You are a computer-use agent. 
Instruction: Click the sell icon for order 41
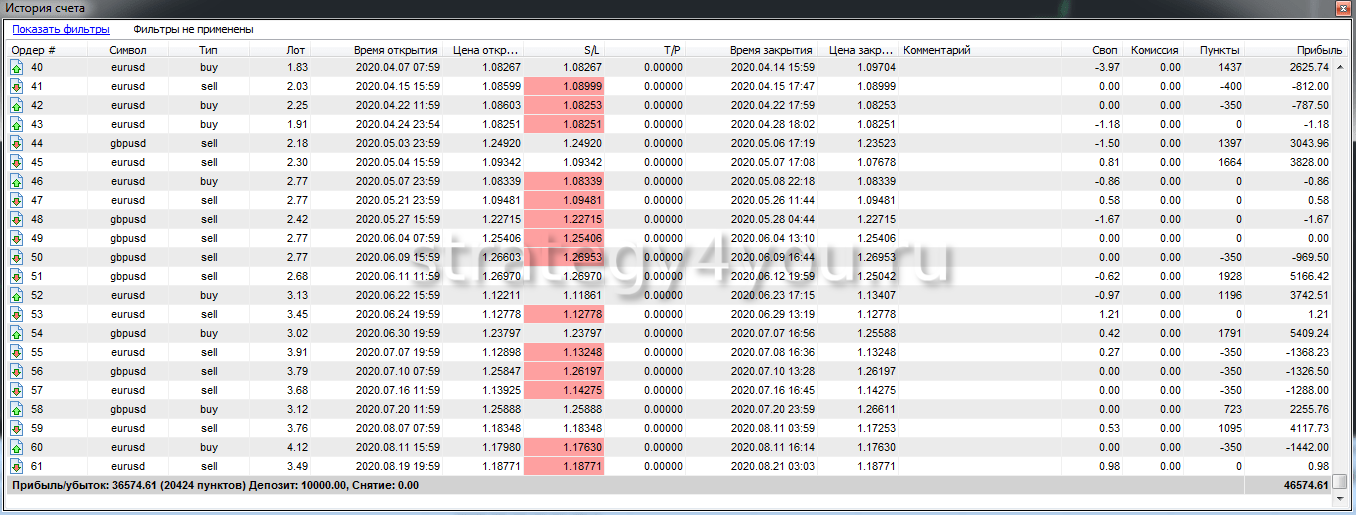click(x=16, y=86)
